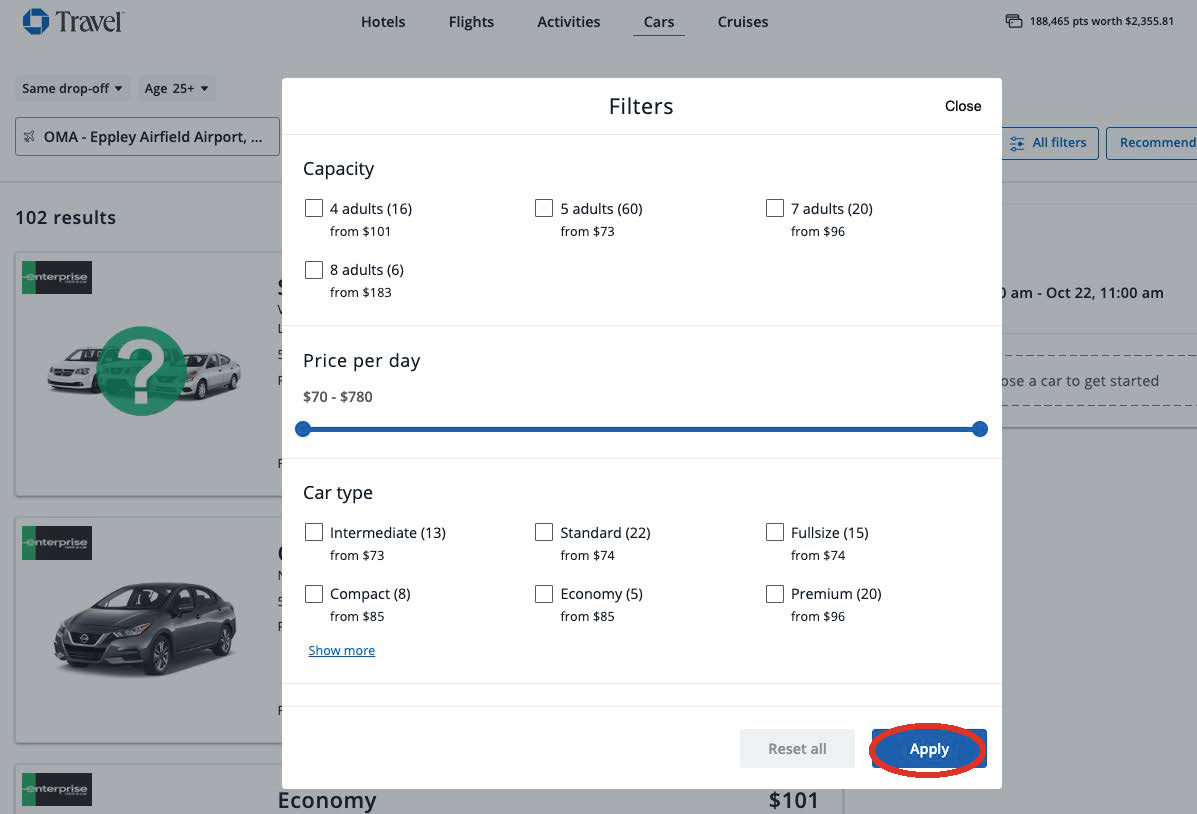Click the Chase Travel logo
Image resolution: width=1197 pixels, height=814 pixels.
click(x=73, y=21)
